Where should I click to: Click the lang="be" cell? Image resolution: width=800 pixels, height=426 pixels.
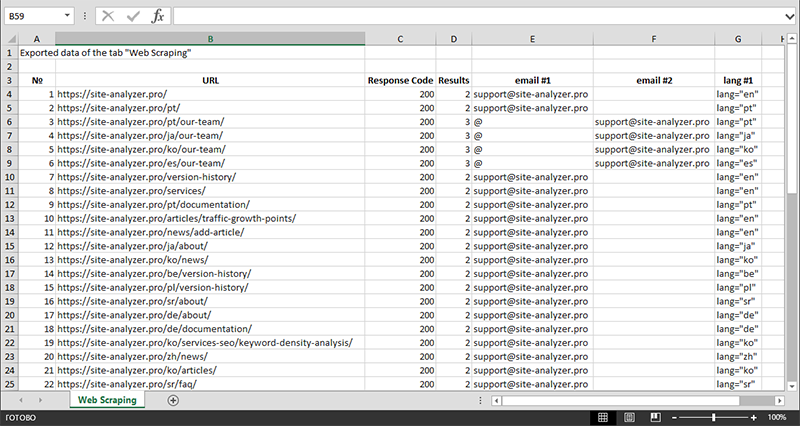(x=738, y=273)
